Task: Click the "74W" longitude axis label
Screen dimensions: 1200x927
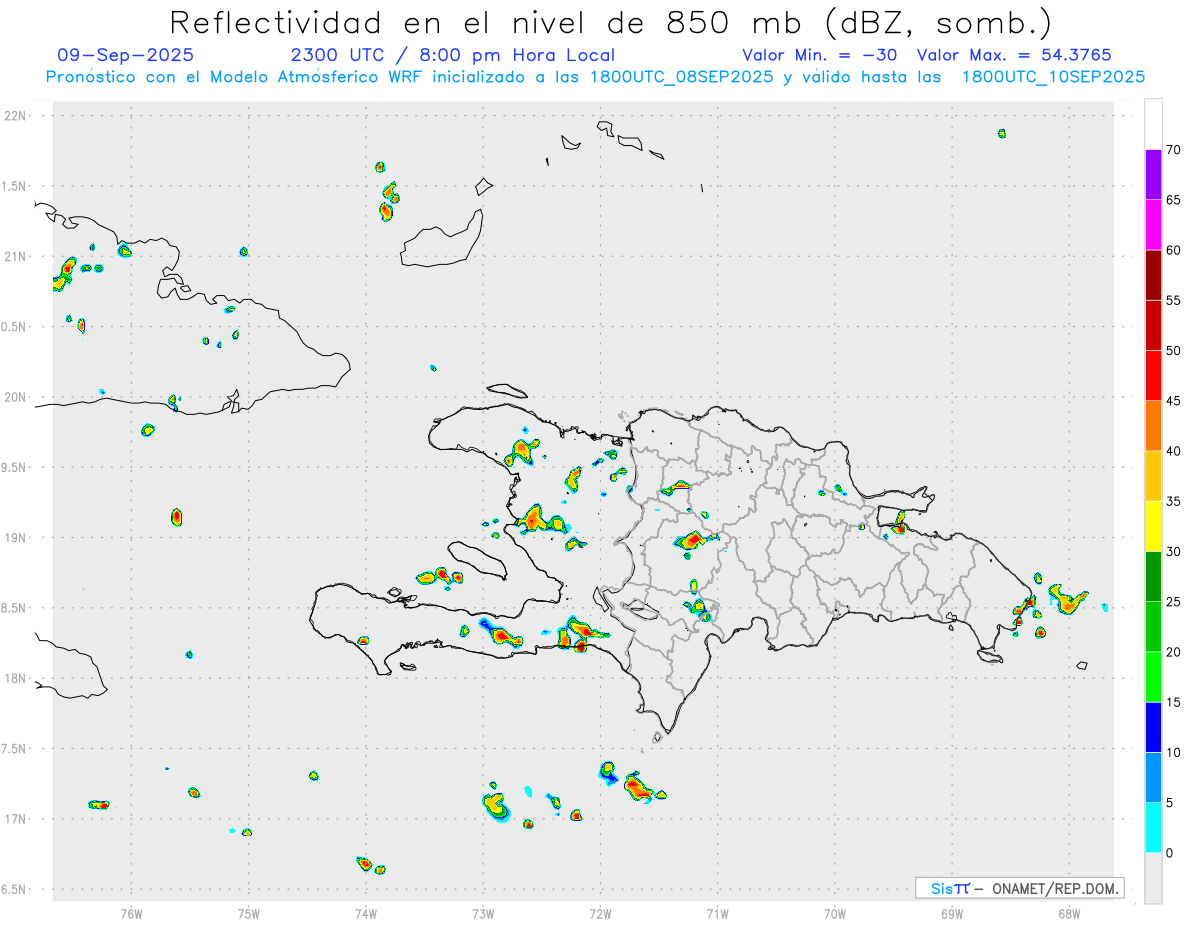Action: pos(366,913)
